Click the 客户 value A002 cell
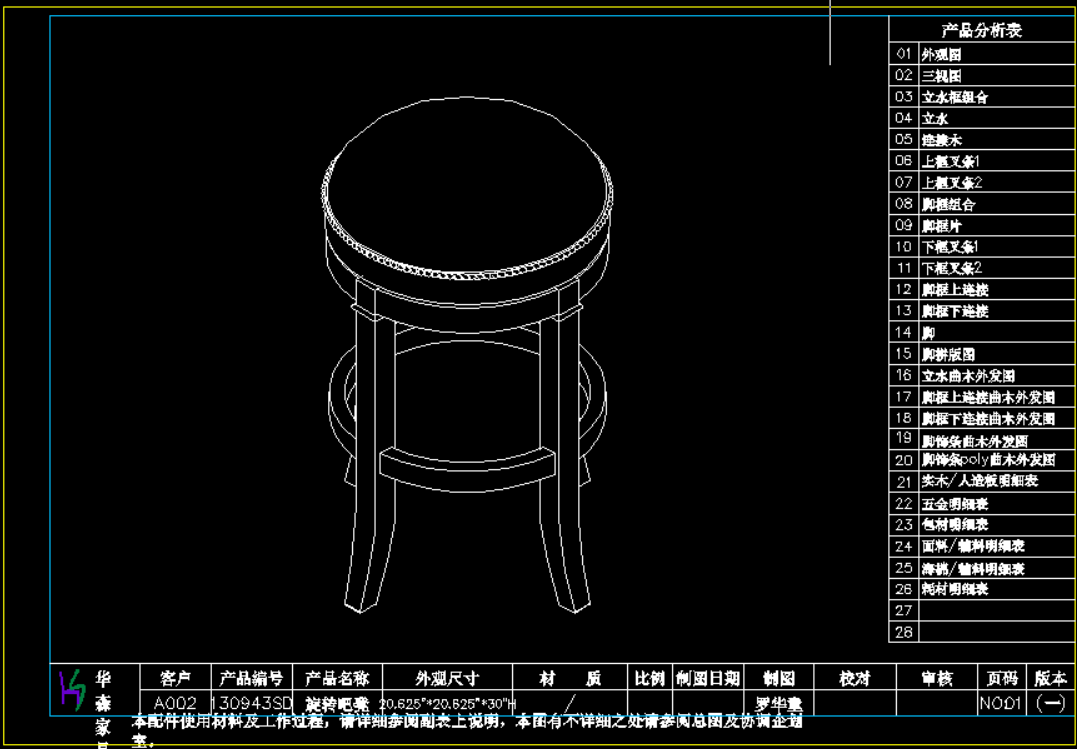Viewport: 1077px width, 749px height. pyautogui.click(x=175, y=703)
